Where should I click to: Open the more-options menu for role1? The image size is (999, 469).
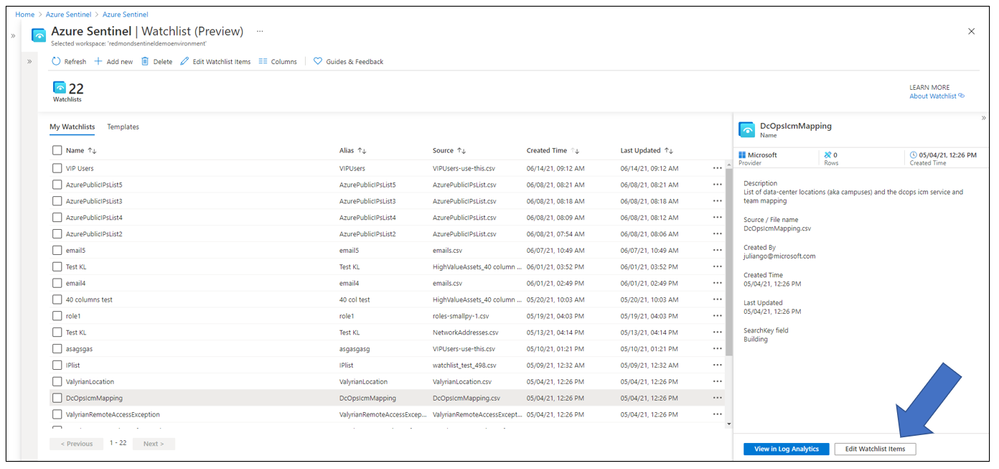tap(718, 316)
